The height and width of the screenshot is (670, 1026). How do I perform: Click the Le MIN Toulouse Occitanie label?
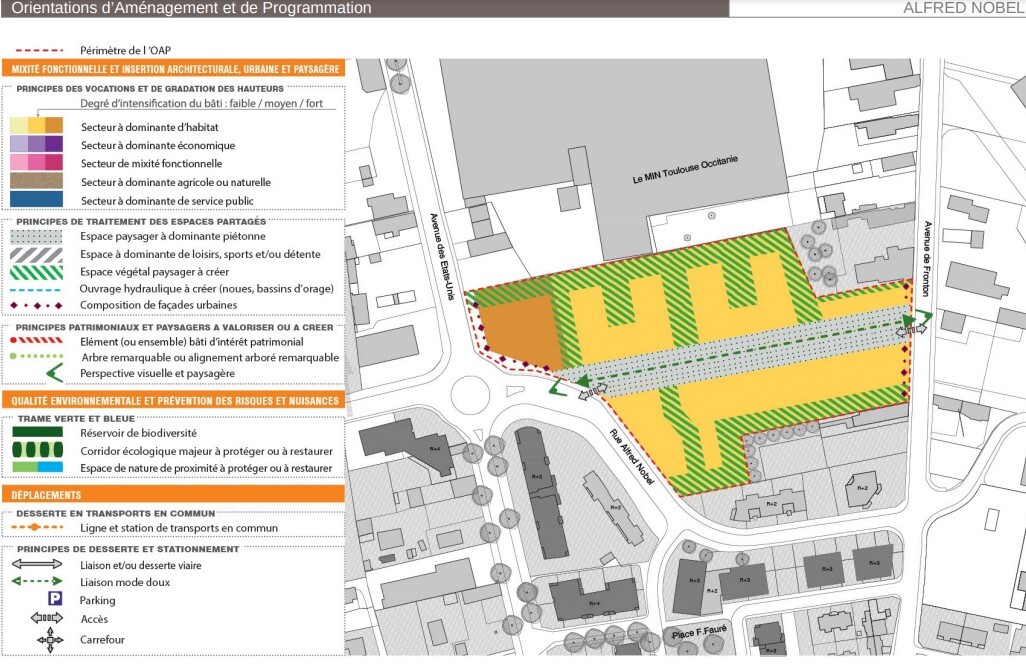point(685,169)
